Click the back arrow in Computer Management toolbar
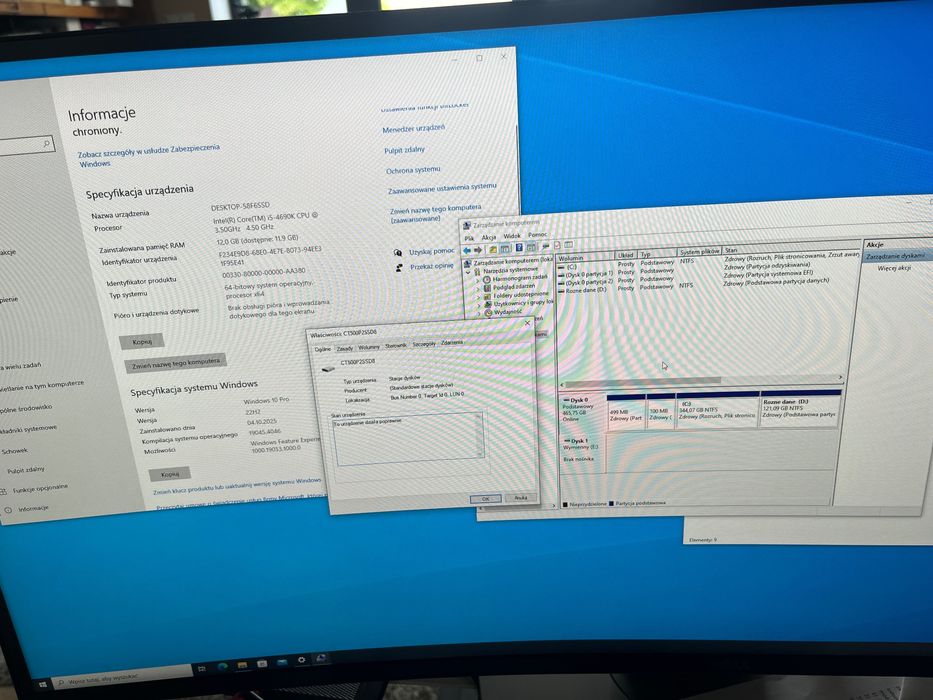Image resolution: width=933 pixels, height=700 pixels. pos(467,250)
